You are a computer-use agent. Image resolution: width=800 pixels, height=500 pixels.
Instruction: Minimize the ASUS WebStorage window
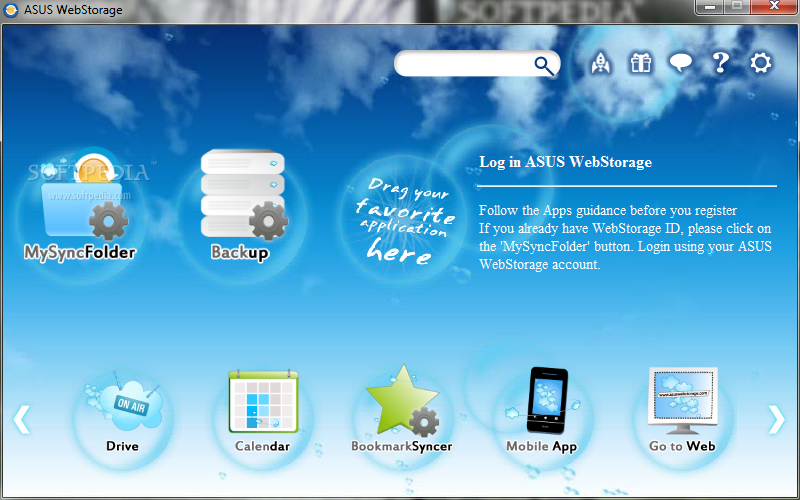[x=709, y=7]
